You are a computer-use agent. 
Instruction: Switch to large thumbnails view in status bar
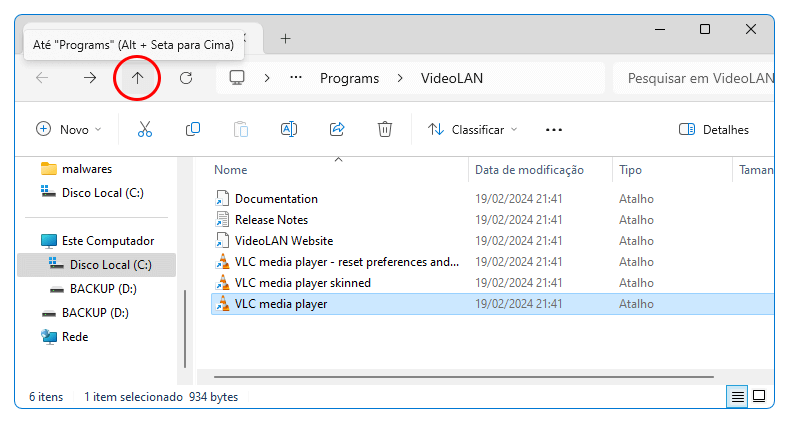coord(759,396)
